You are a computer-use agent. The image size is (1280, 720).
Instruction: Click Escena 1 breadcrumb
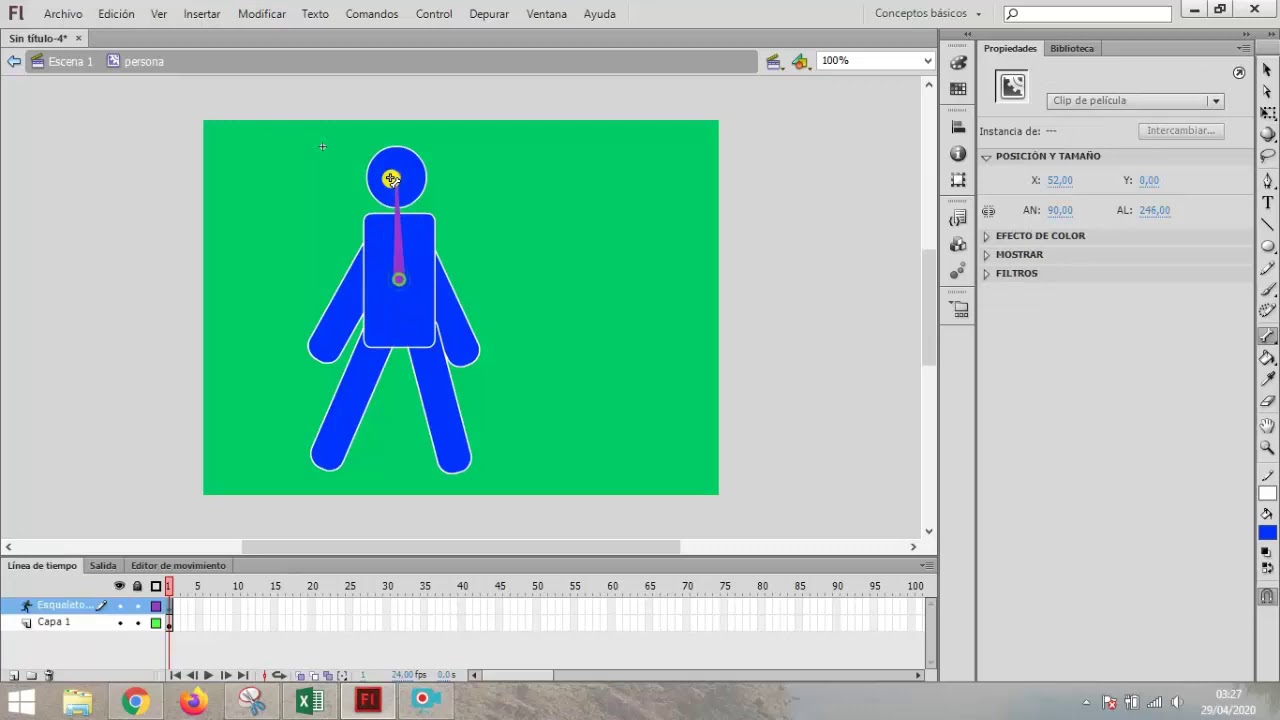(62, 61)
